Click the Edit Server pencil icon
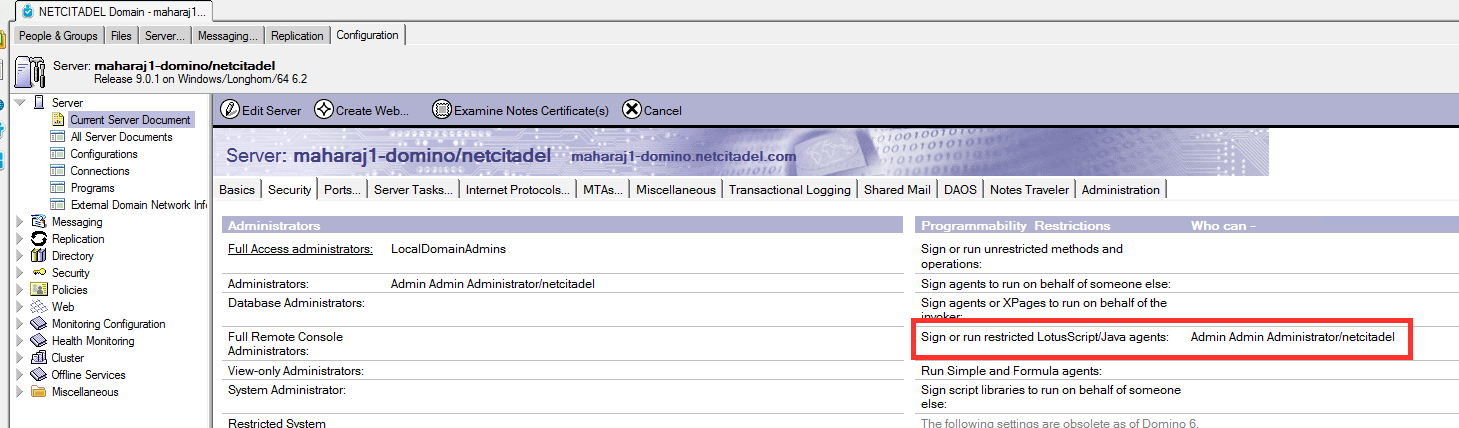 [x=229, y=110]
